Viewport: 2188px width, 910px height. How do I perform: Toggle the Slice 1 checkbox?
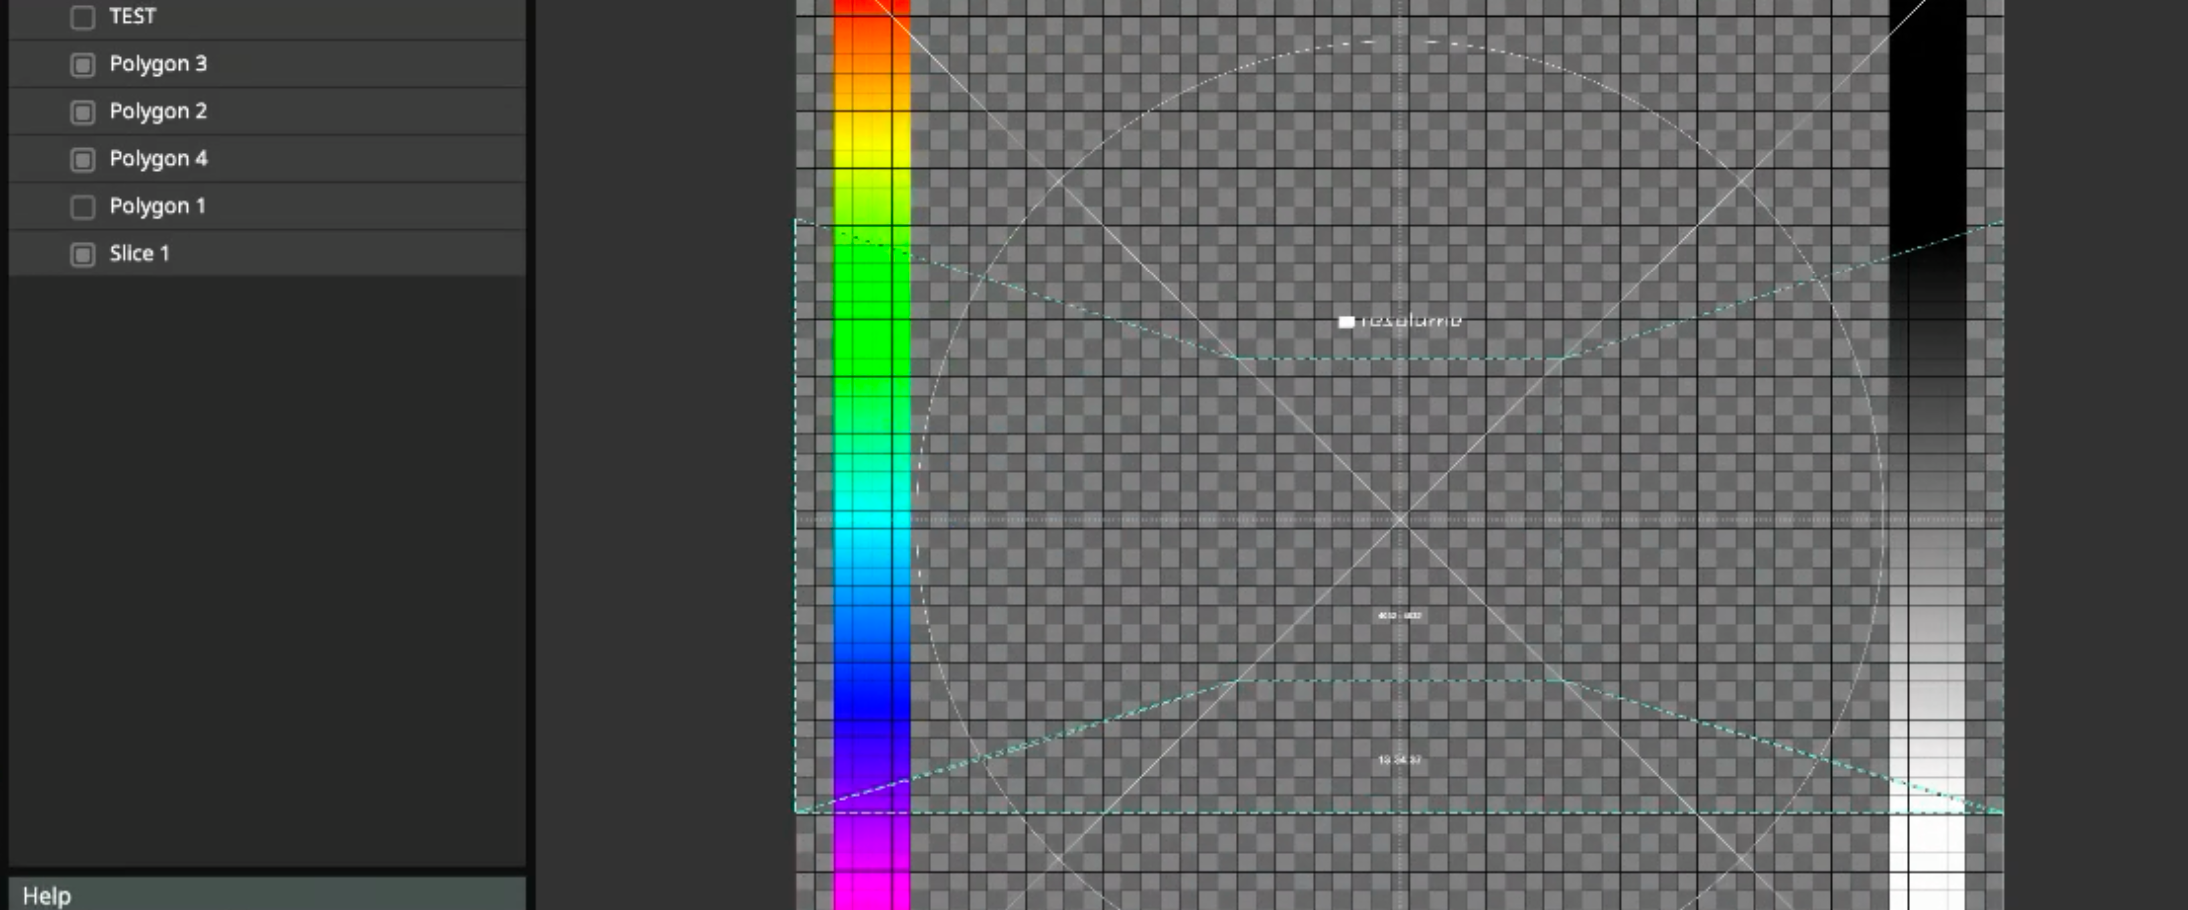click(83, 254)
